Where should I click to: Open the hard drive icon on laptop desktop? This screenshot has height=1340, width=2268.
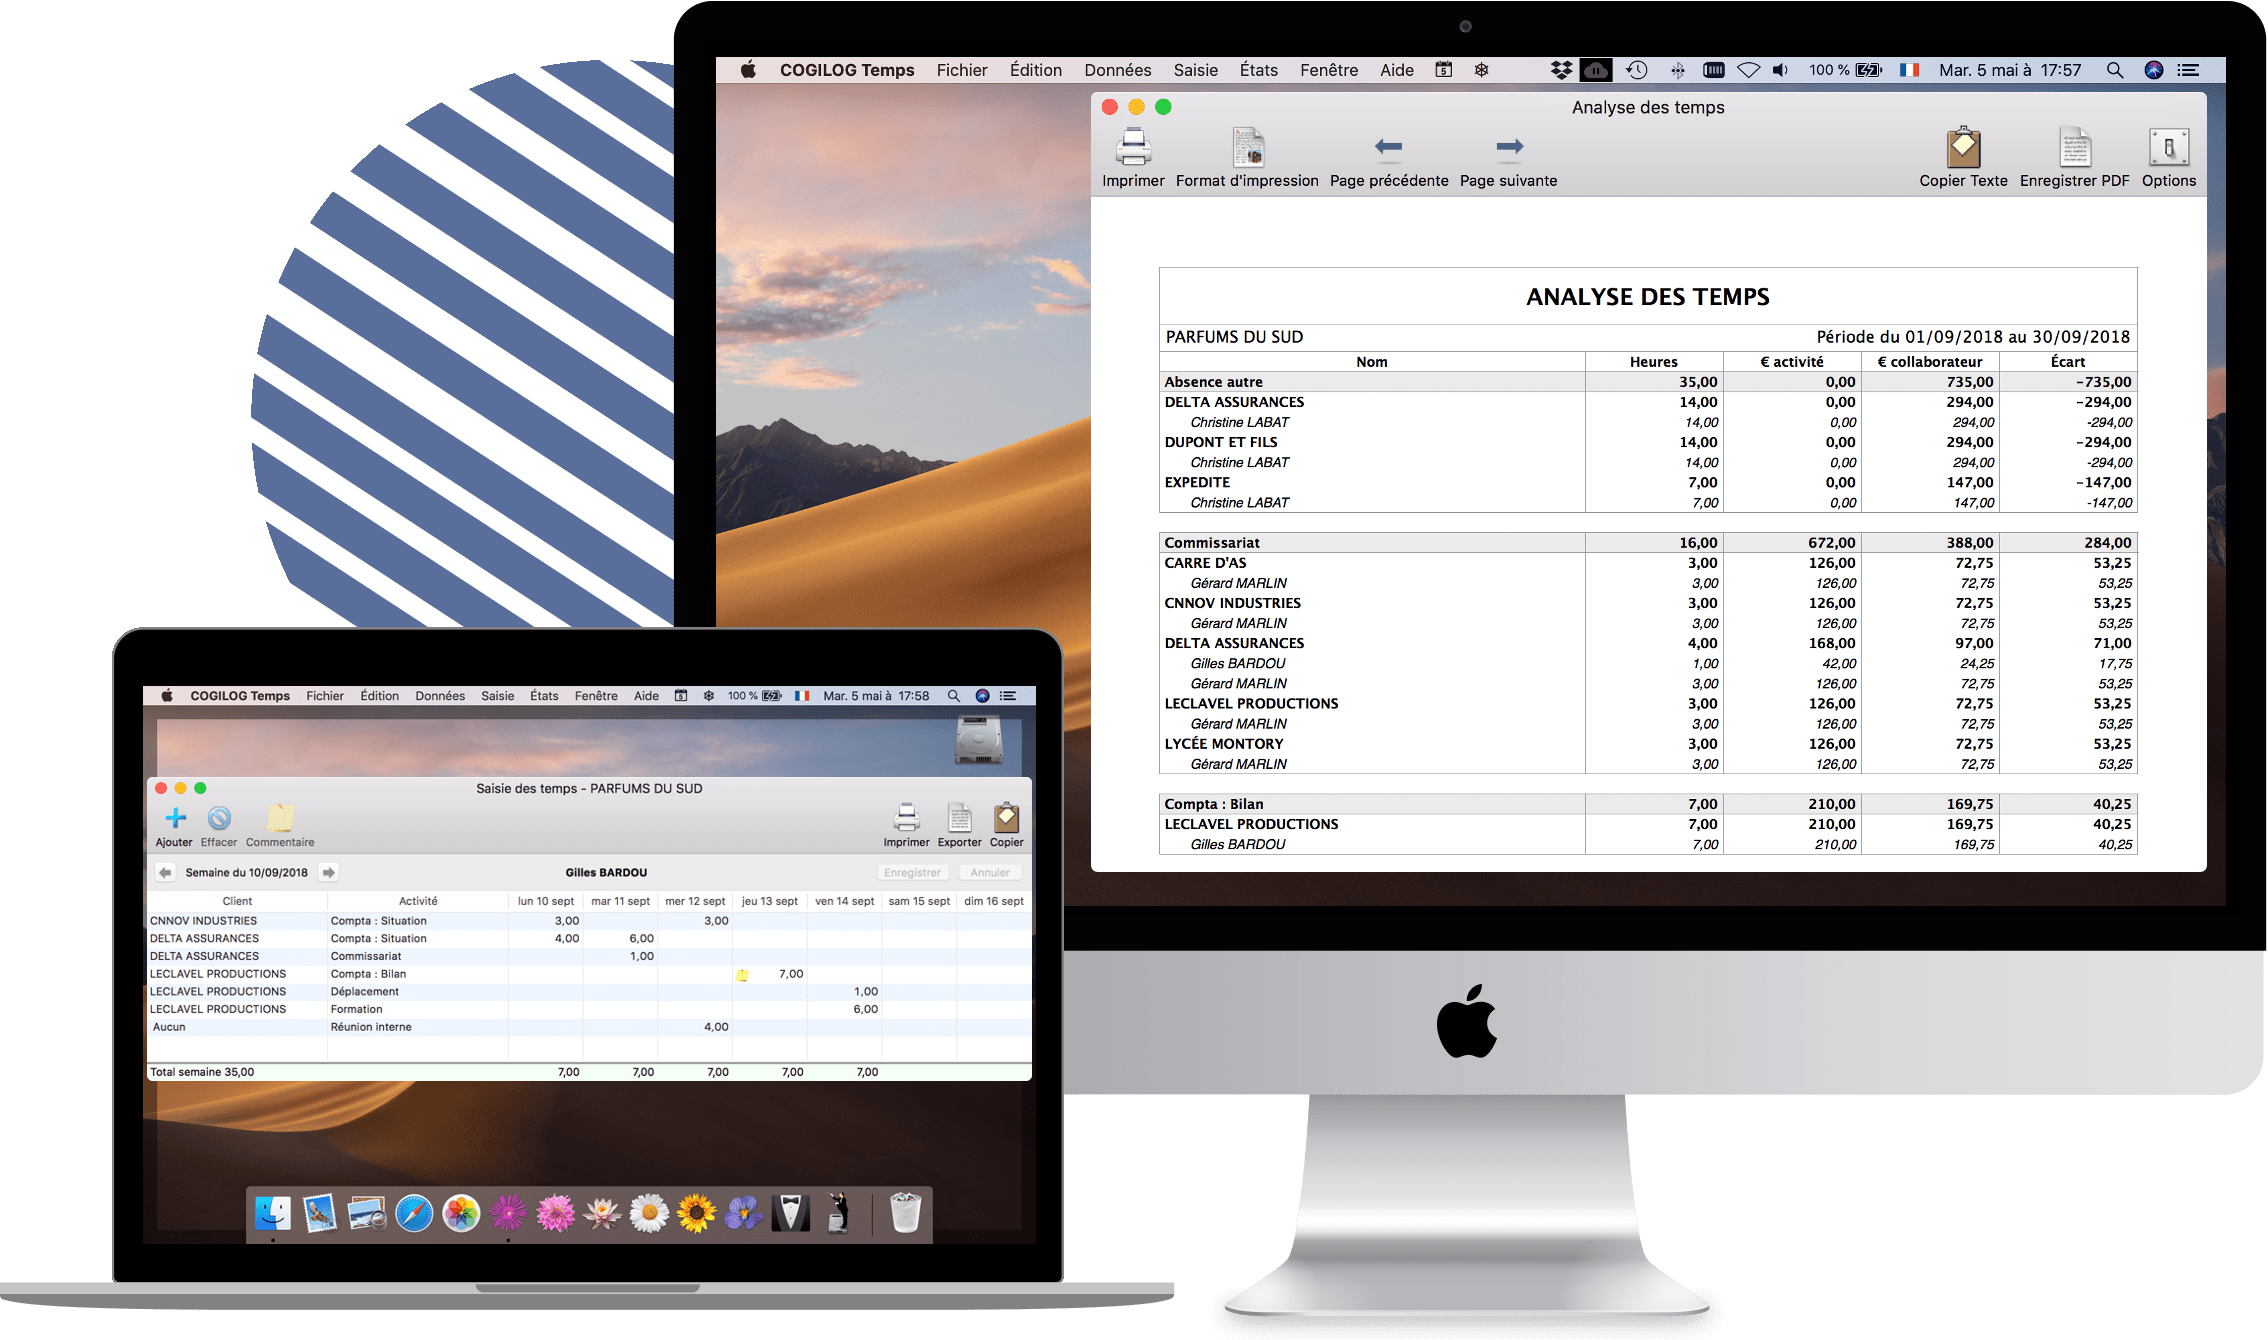[979, 740]
